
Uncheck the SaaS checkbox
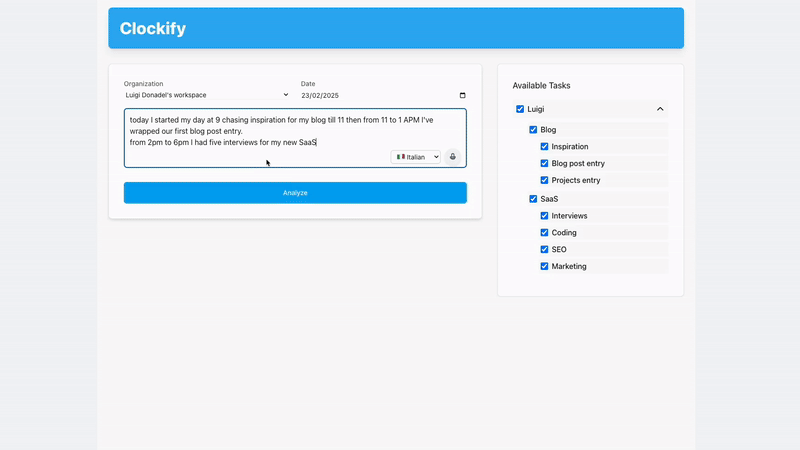click(533, 199)
